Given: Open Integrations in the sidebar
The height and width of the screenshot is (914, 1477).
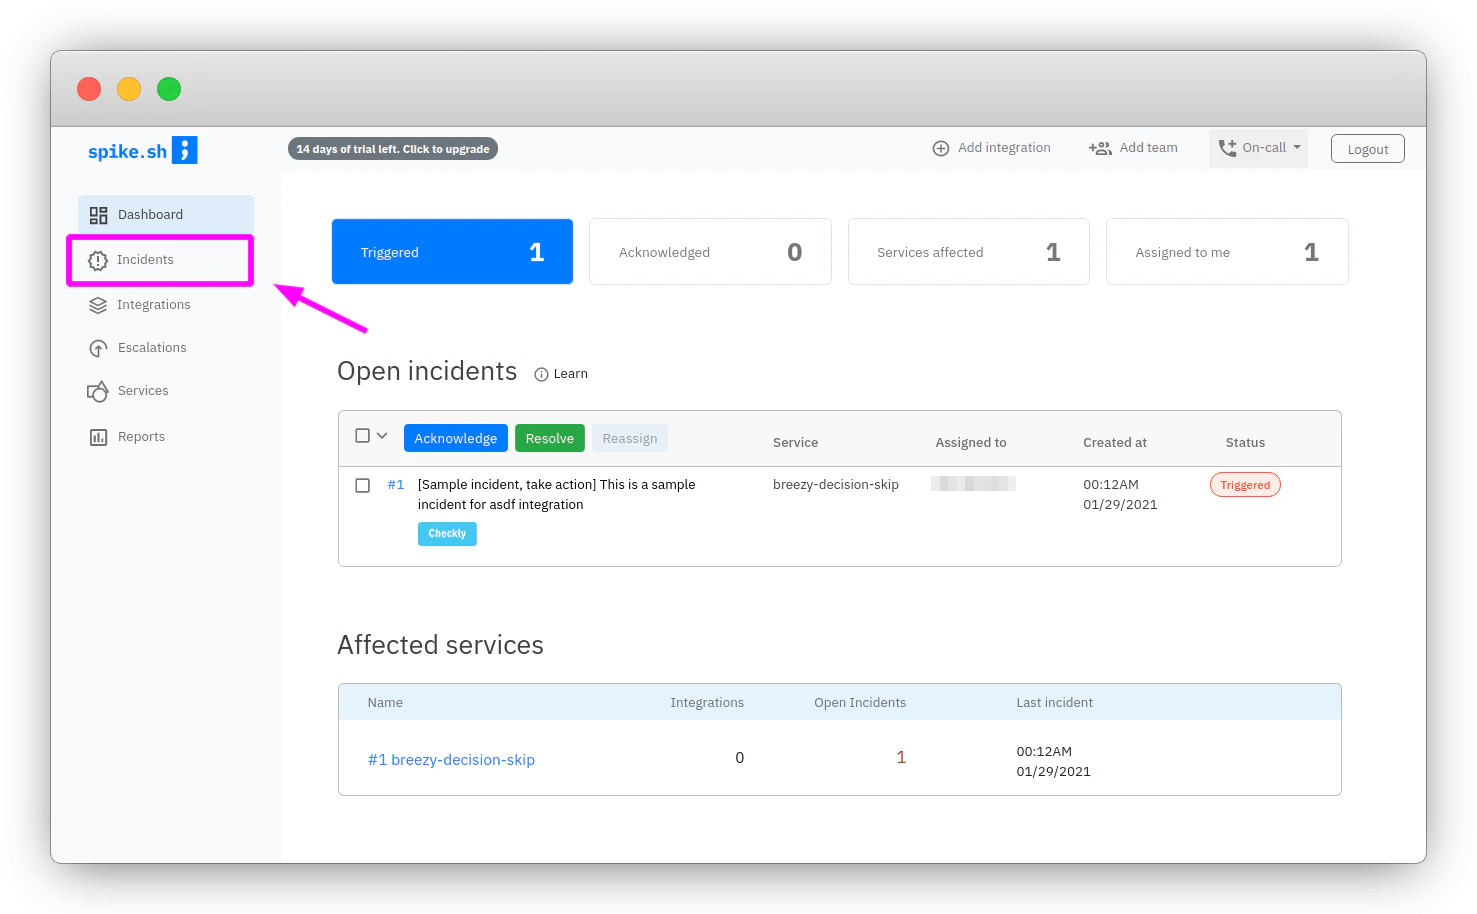Looking at the screenshot, I should point(153,305).
